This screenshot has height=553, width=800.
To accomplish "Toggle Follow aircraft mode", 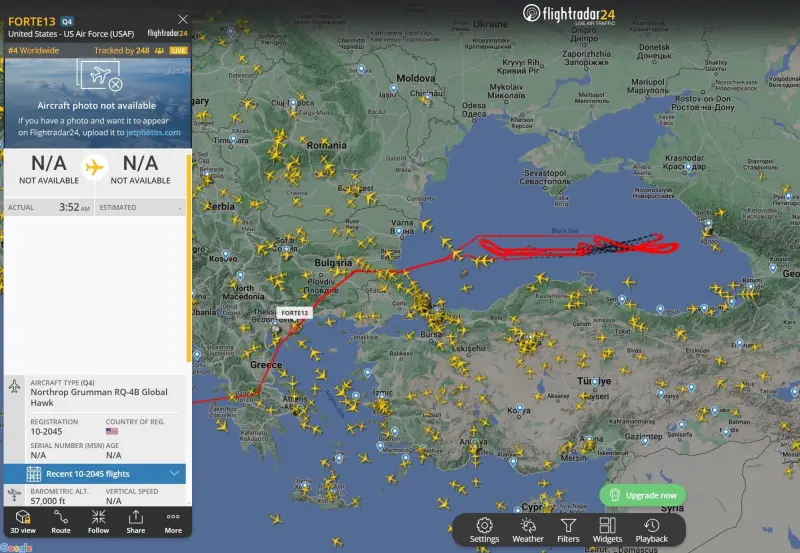I will point(98,521).
